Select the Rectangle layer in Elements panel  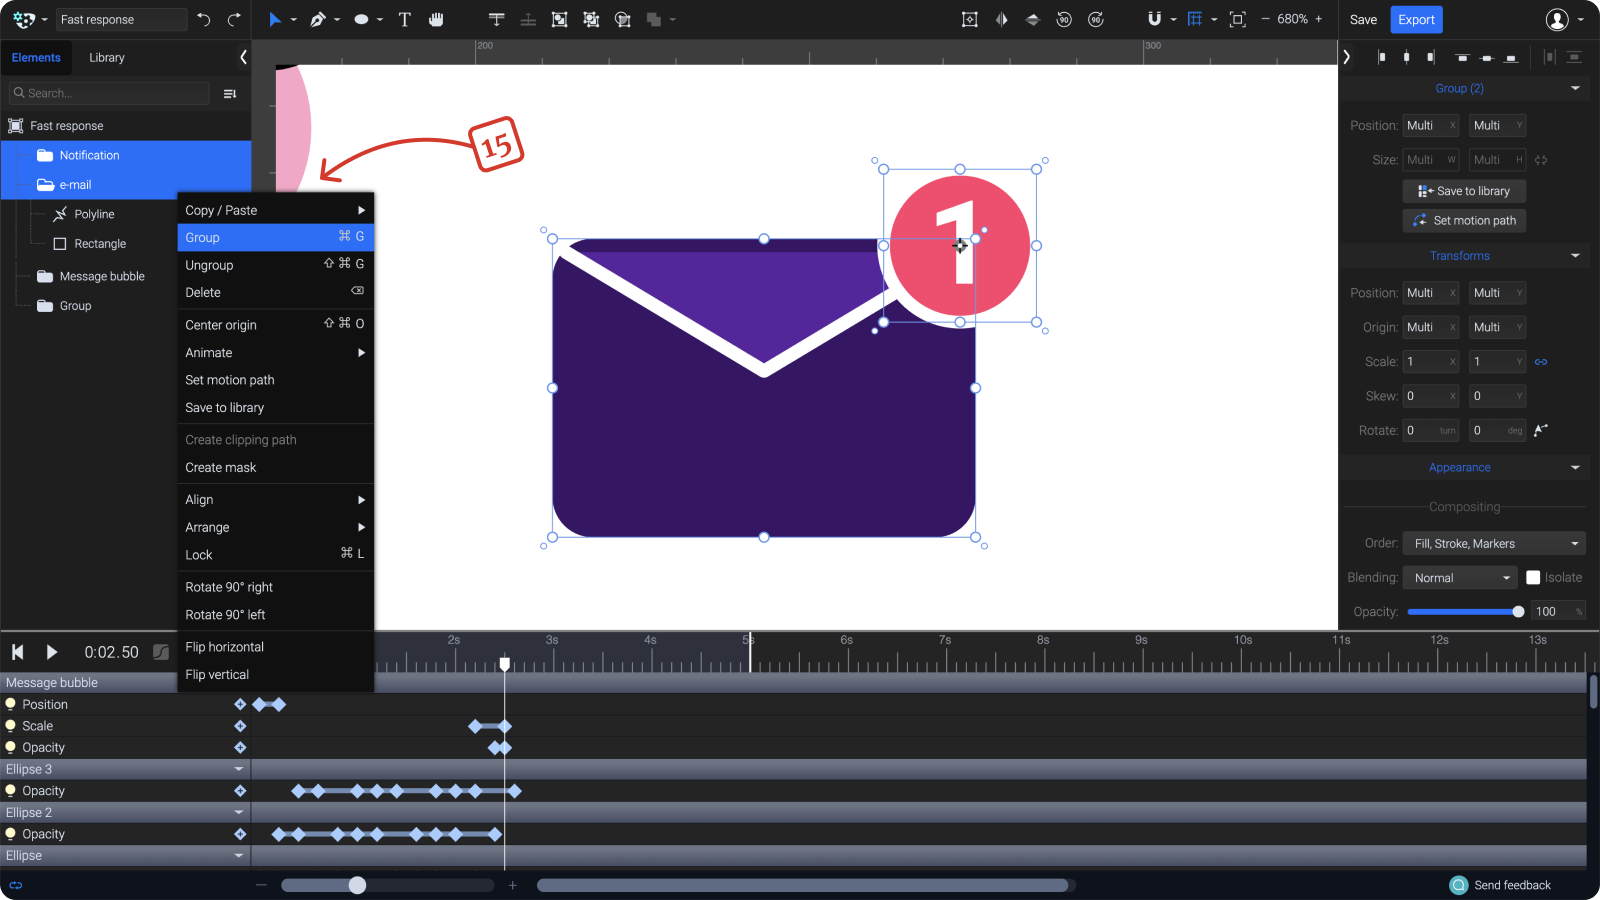pos(99,243)
